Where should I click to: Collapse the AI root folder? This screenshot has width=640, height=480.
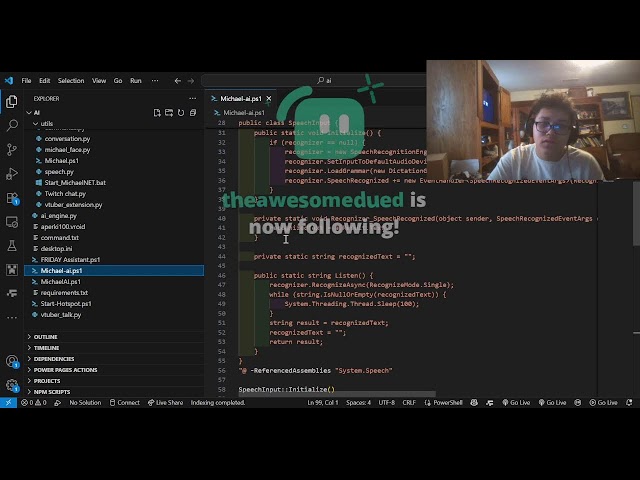tap(29, 113)
